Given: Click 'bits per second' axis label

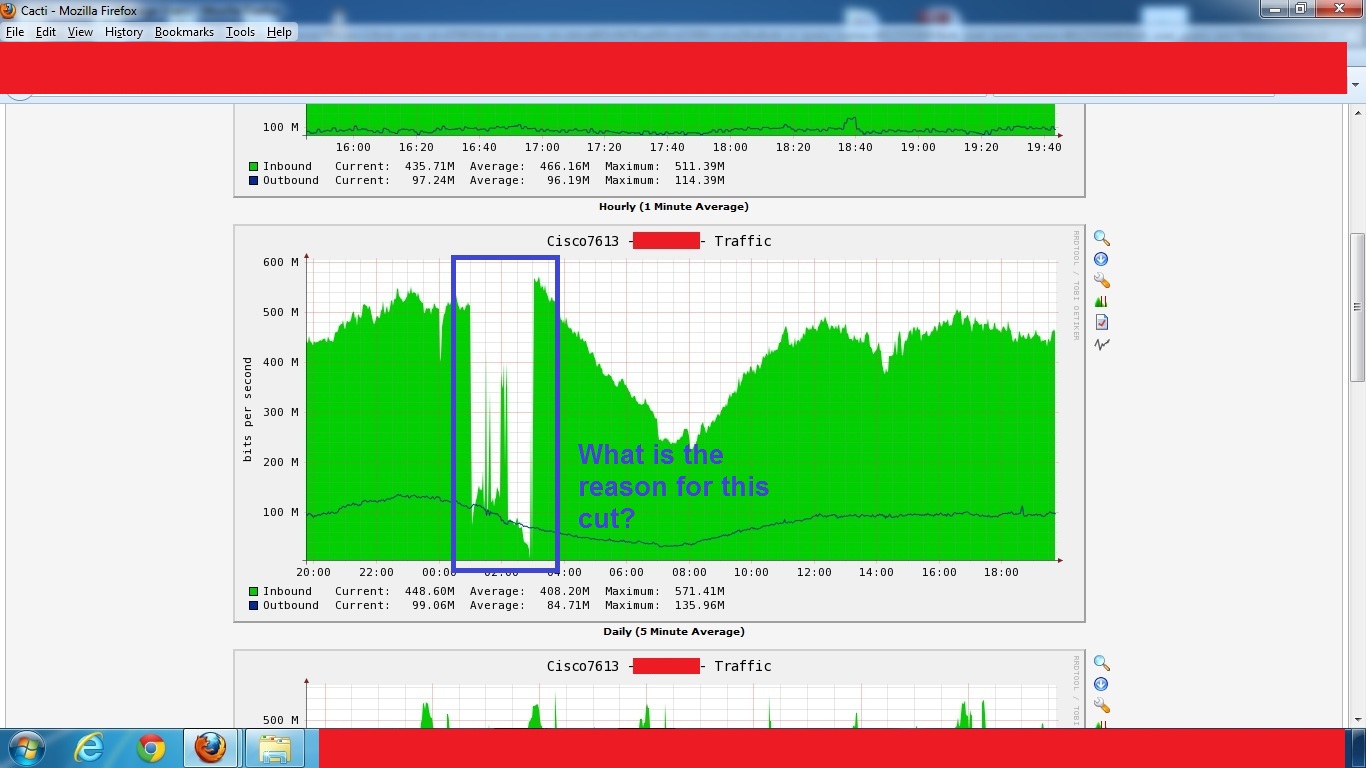Looking at the screenshot, I should (248, 410).
